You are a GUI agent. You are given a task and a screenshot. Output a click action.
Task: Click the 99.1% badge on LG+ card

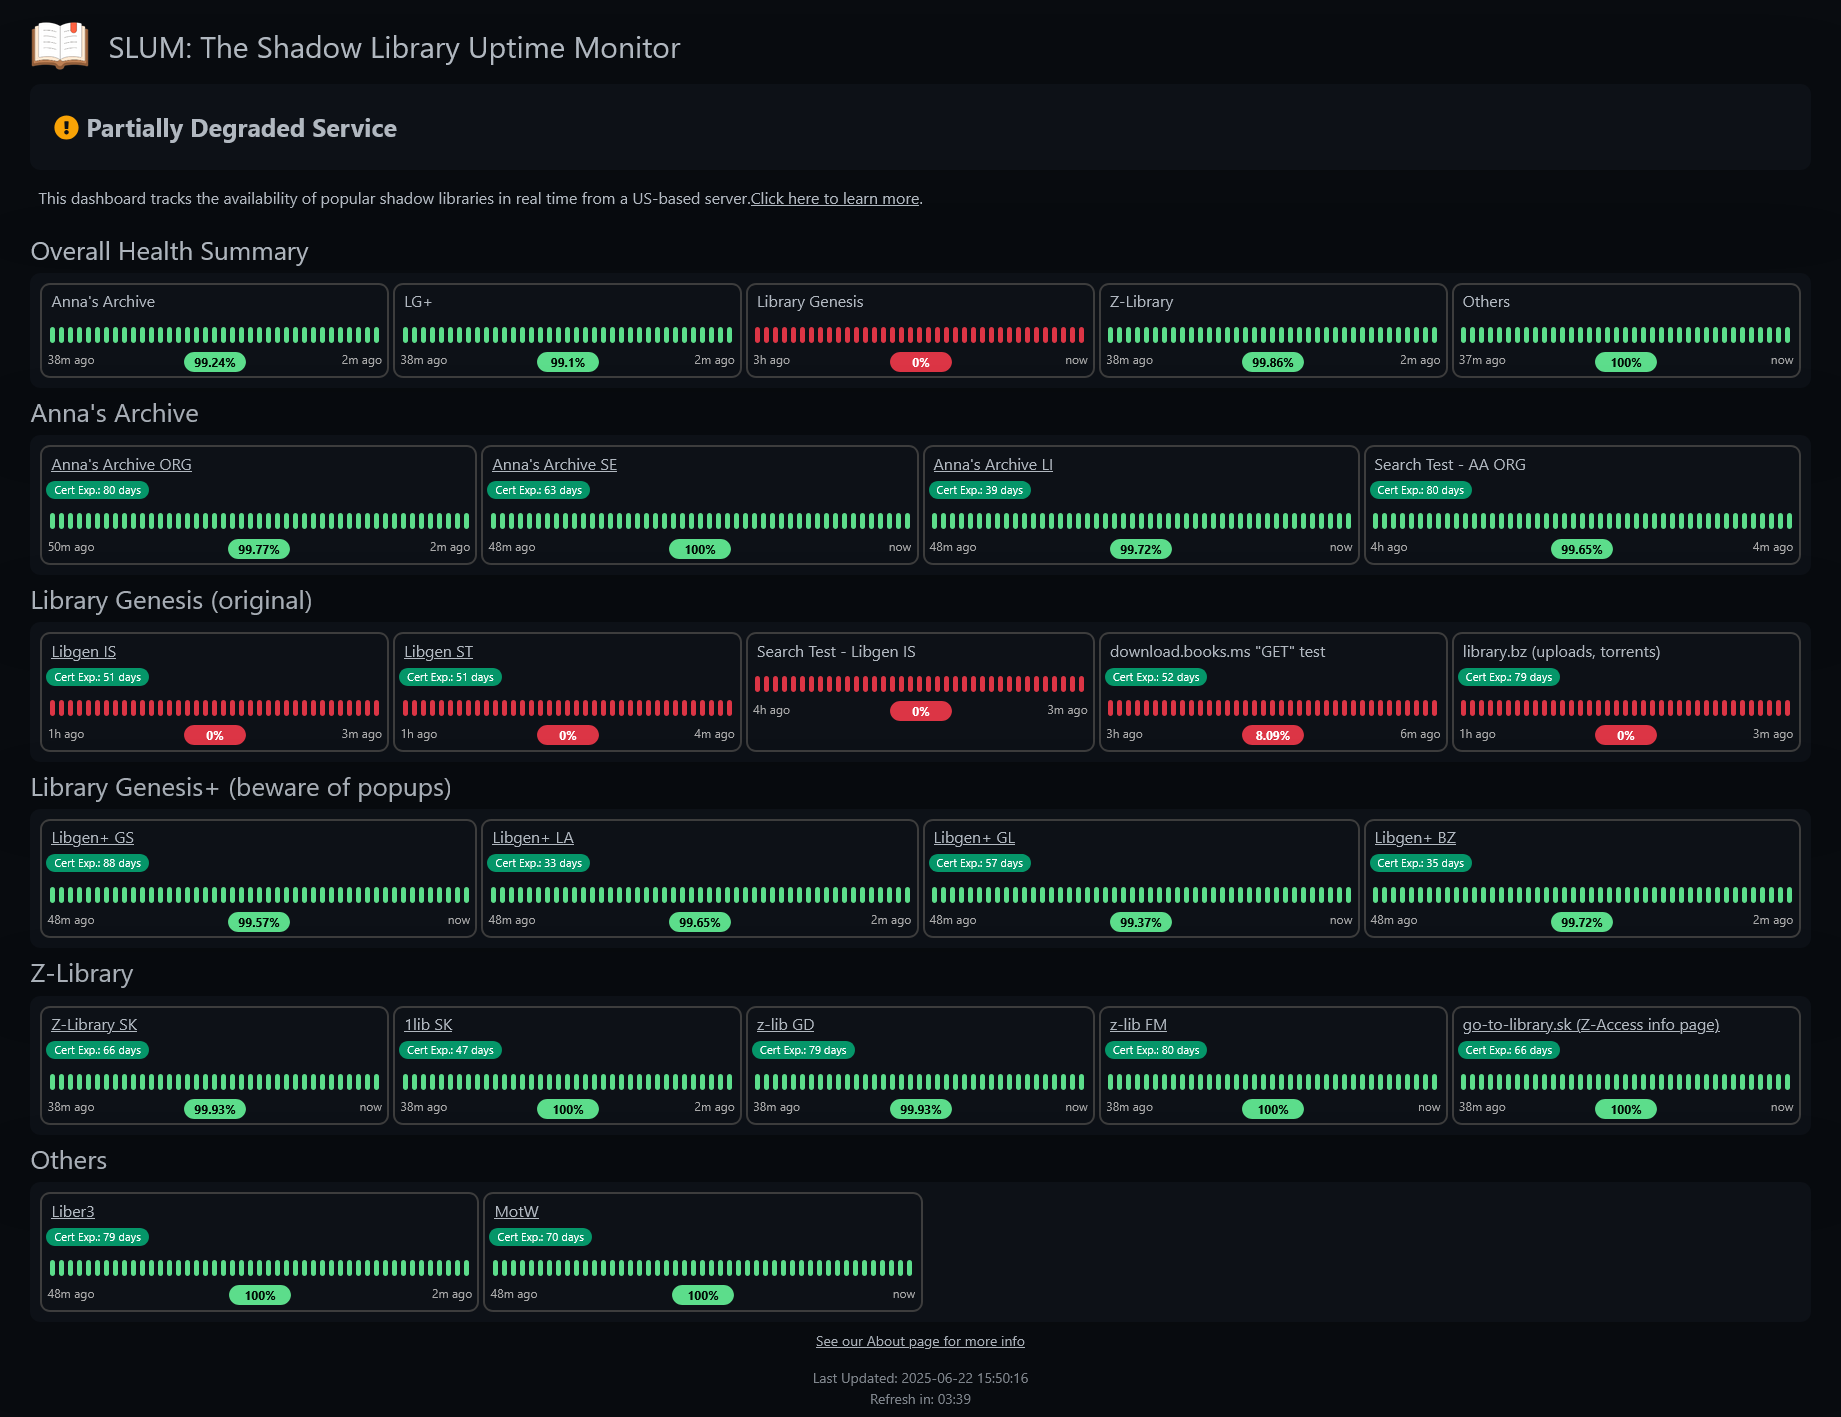point(568,362)
